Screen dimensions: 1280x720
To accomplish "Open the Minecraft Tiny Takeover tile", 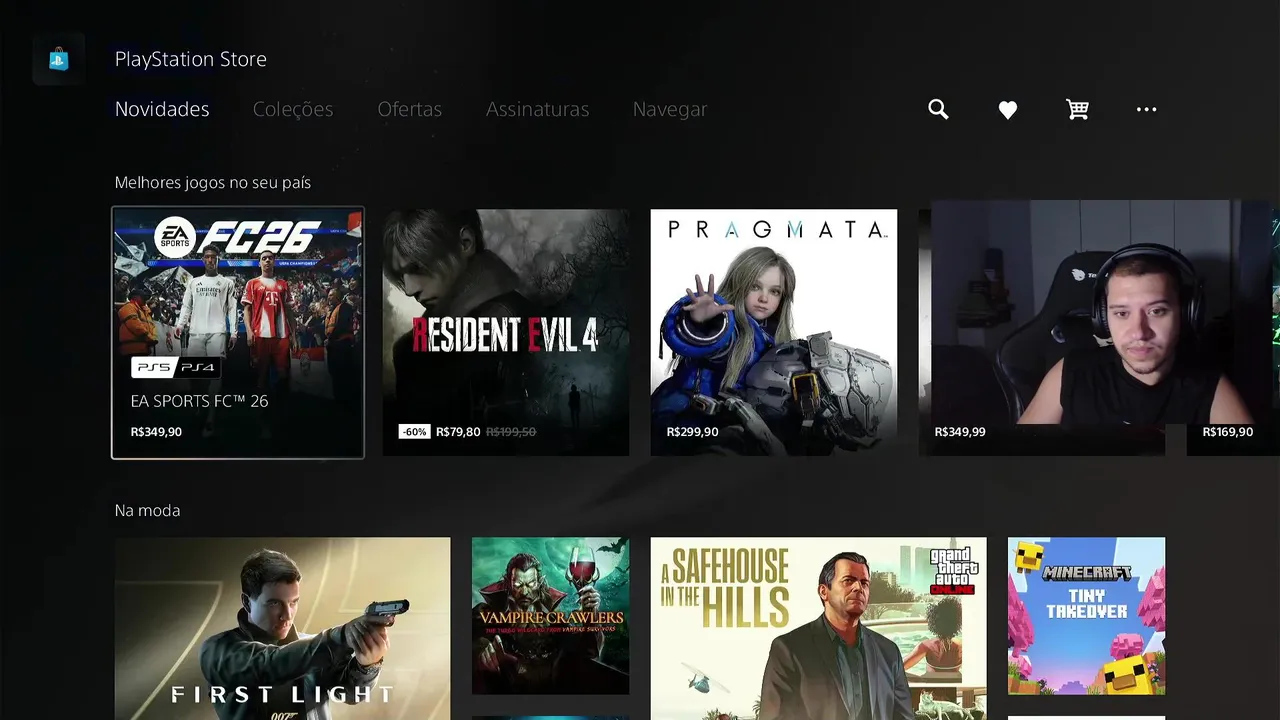I will tap(1086, 616).
